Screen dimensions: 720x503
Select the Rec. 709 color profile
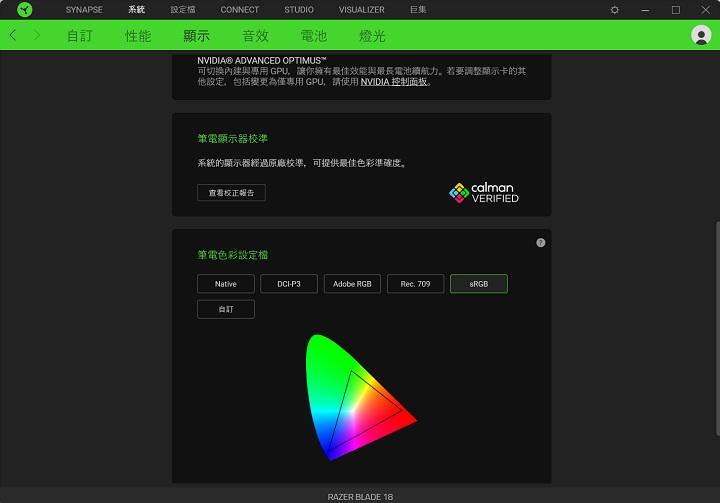[x=416, y=284]
